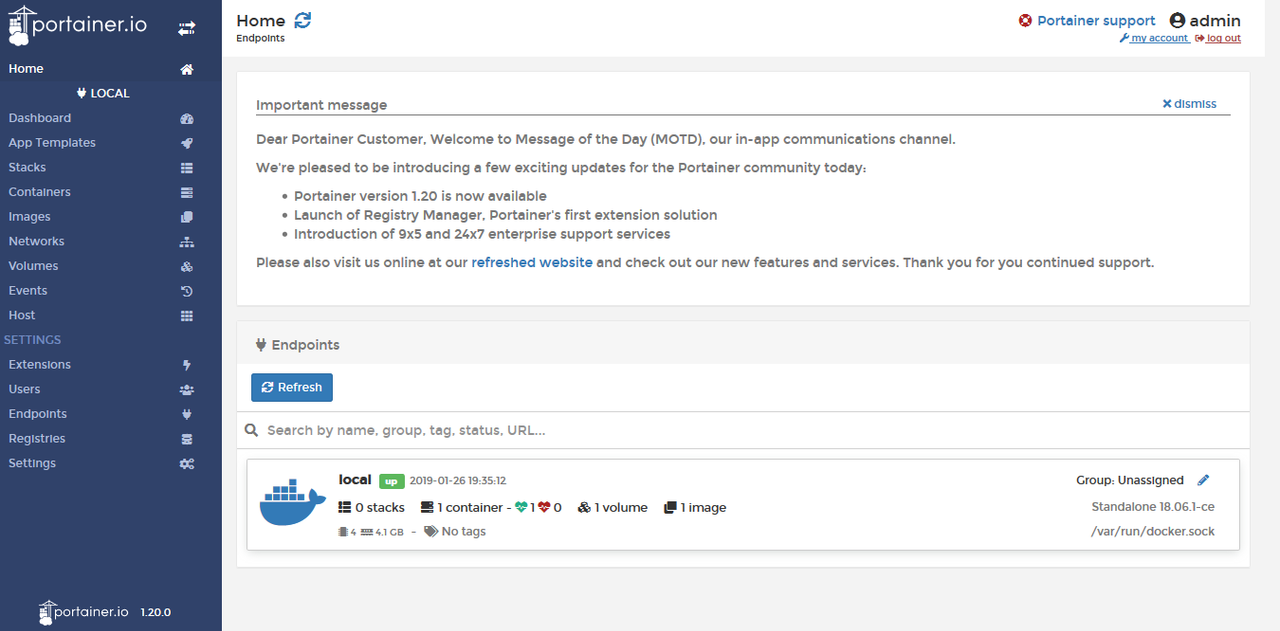Click the 1.20.0 version number in footer

coord(155,612)
